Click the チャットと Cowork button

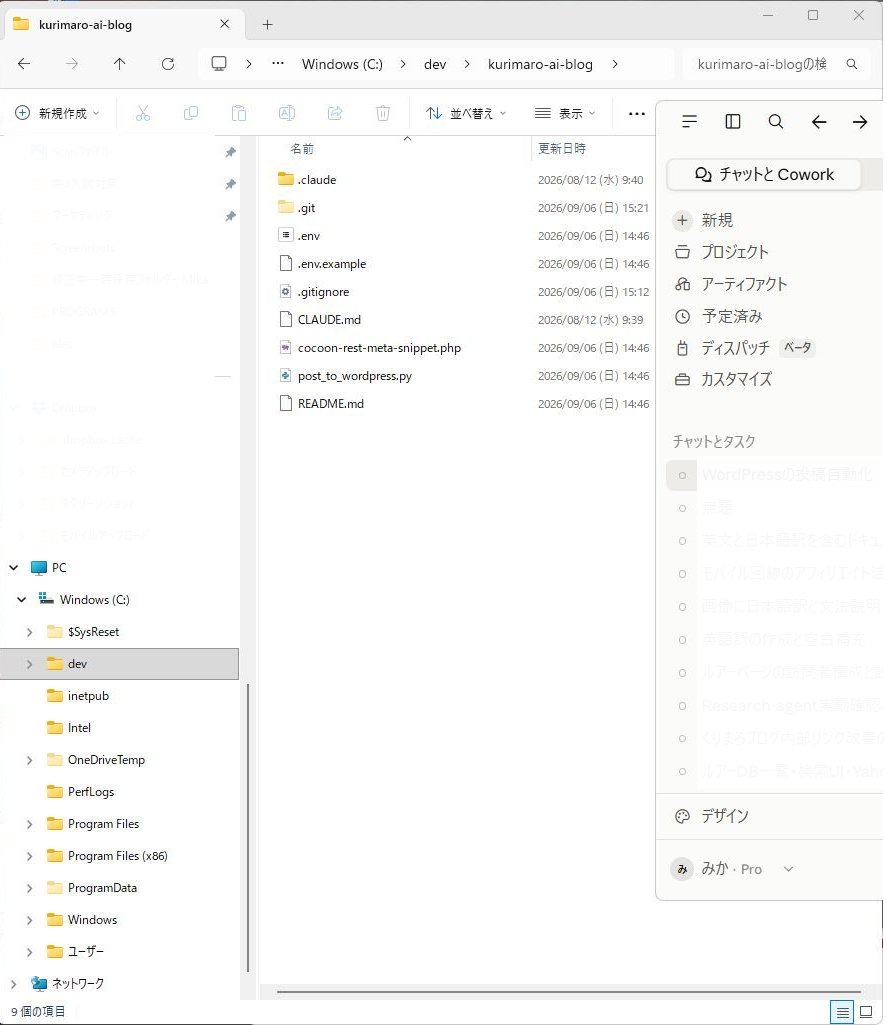(x=763, y=175)
